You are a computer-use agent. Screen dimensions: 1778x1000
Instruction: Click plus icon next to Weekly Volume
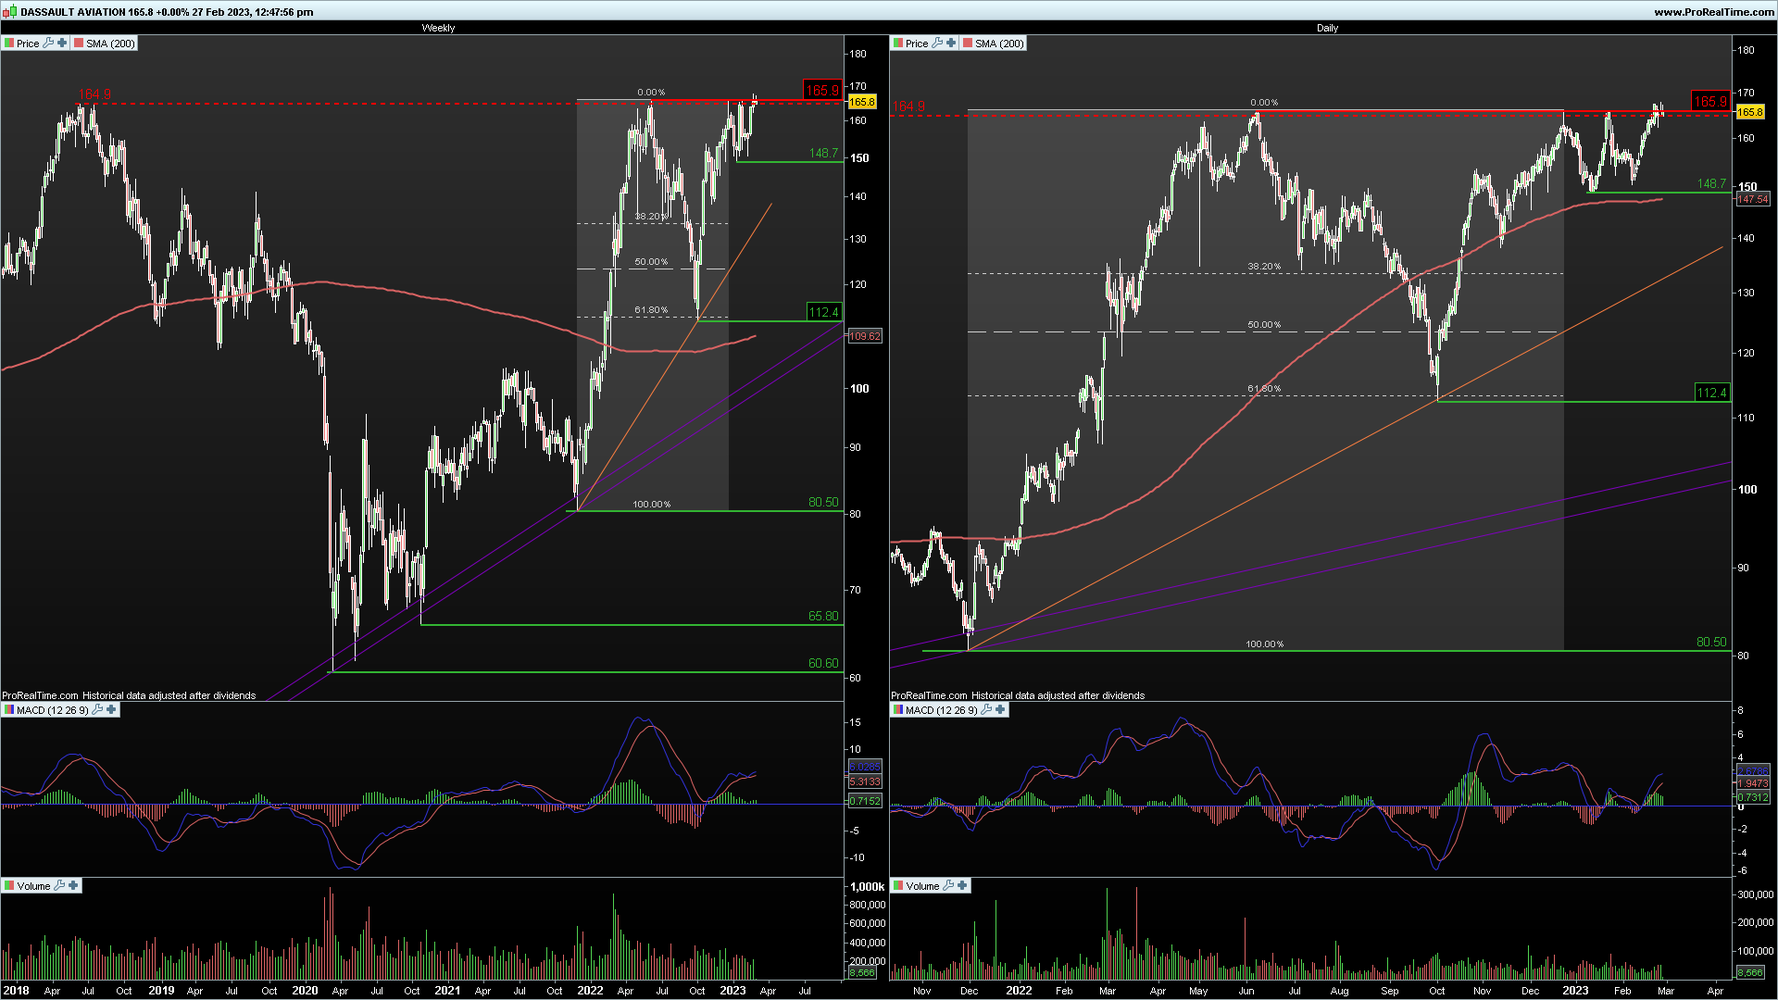pyautogui.click(x=73, y=885)
